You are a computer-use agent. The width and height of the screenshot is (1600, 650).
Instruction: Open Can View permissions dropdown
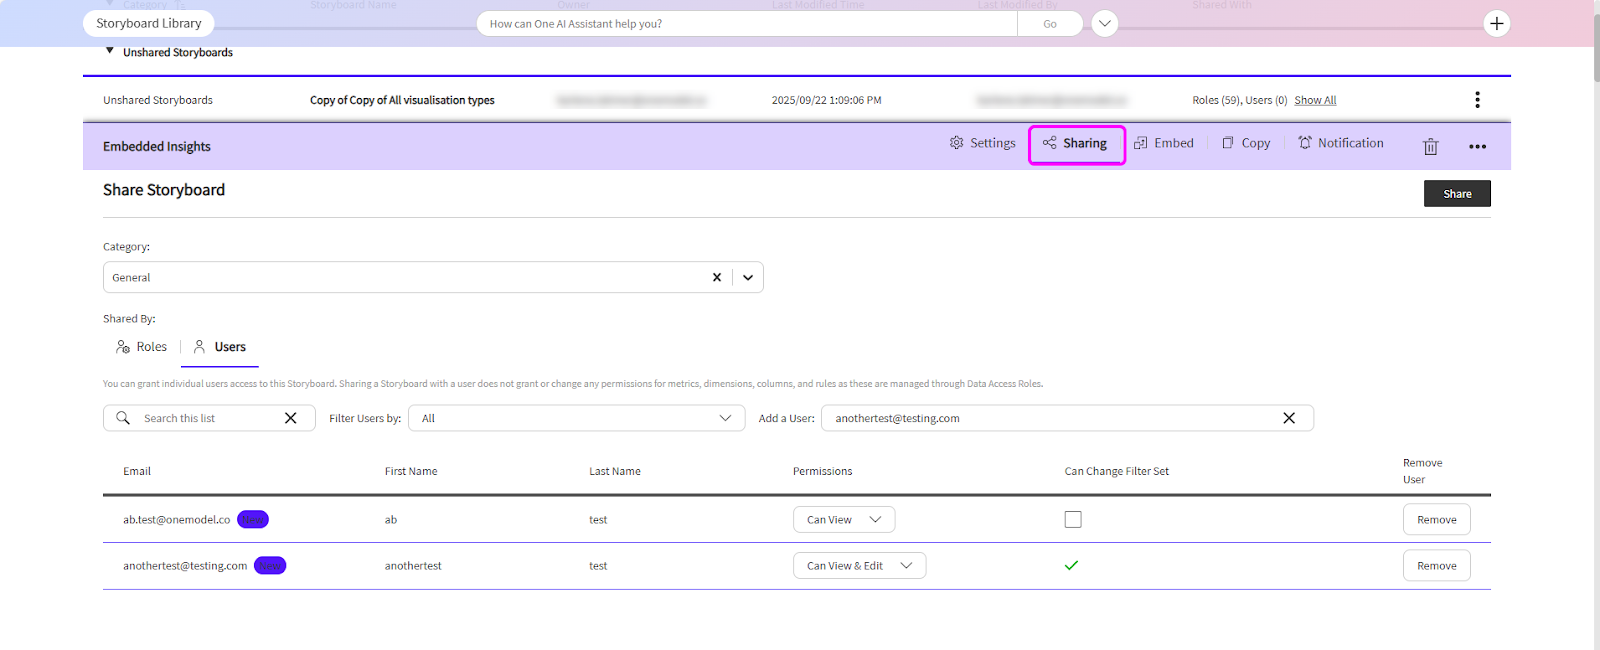[843, 520]
